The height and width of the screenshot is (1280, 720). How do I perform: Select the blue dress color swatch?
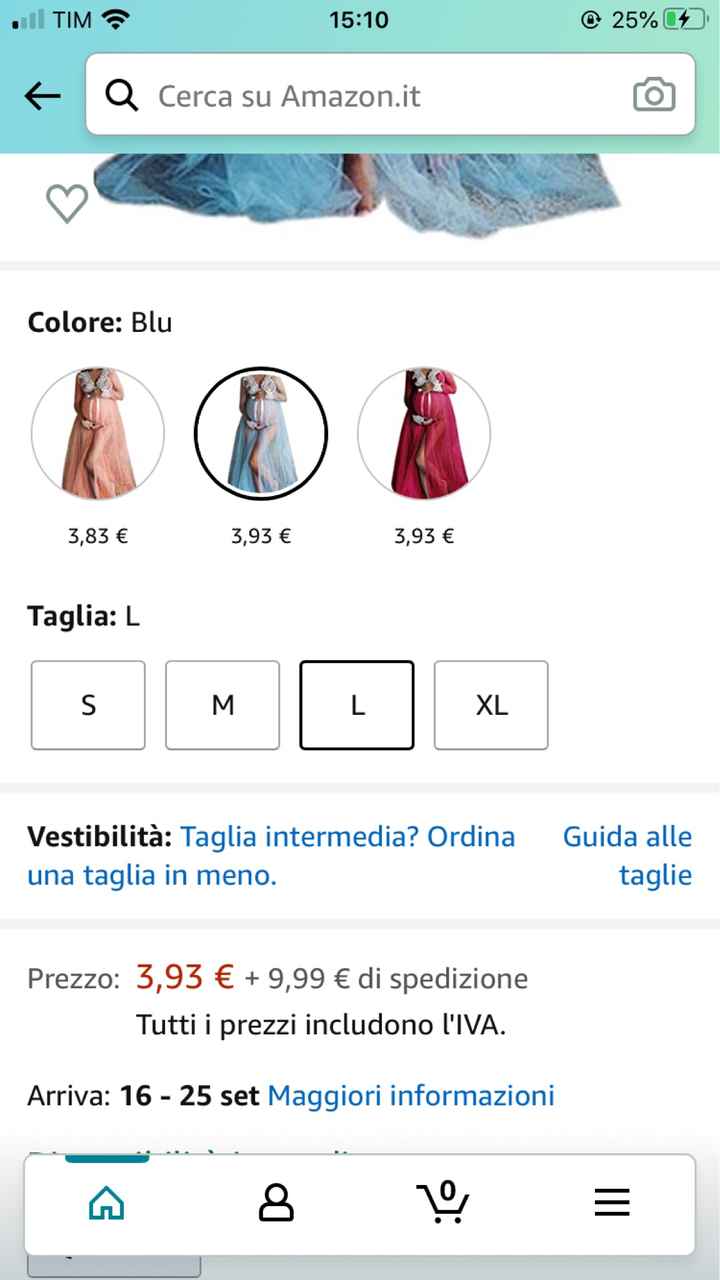coord(260,433)
